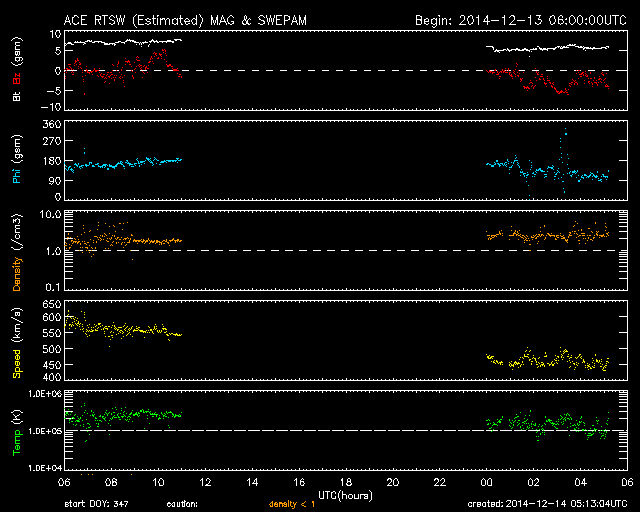Click the 14 hour label on time axis

(x=252, y=482)
